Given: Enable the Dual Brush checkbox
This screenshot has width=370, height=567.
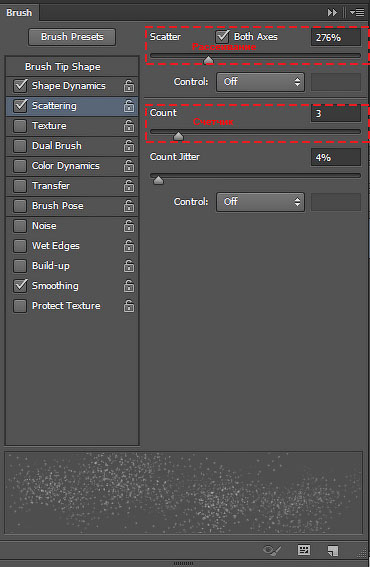Looking at the screenshot, I should coord(20,146).
